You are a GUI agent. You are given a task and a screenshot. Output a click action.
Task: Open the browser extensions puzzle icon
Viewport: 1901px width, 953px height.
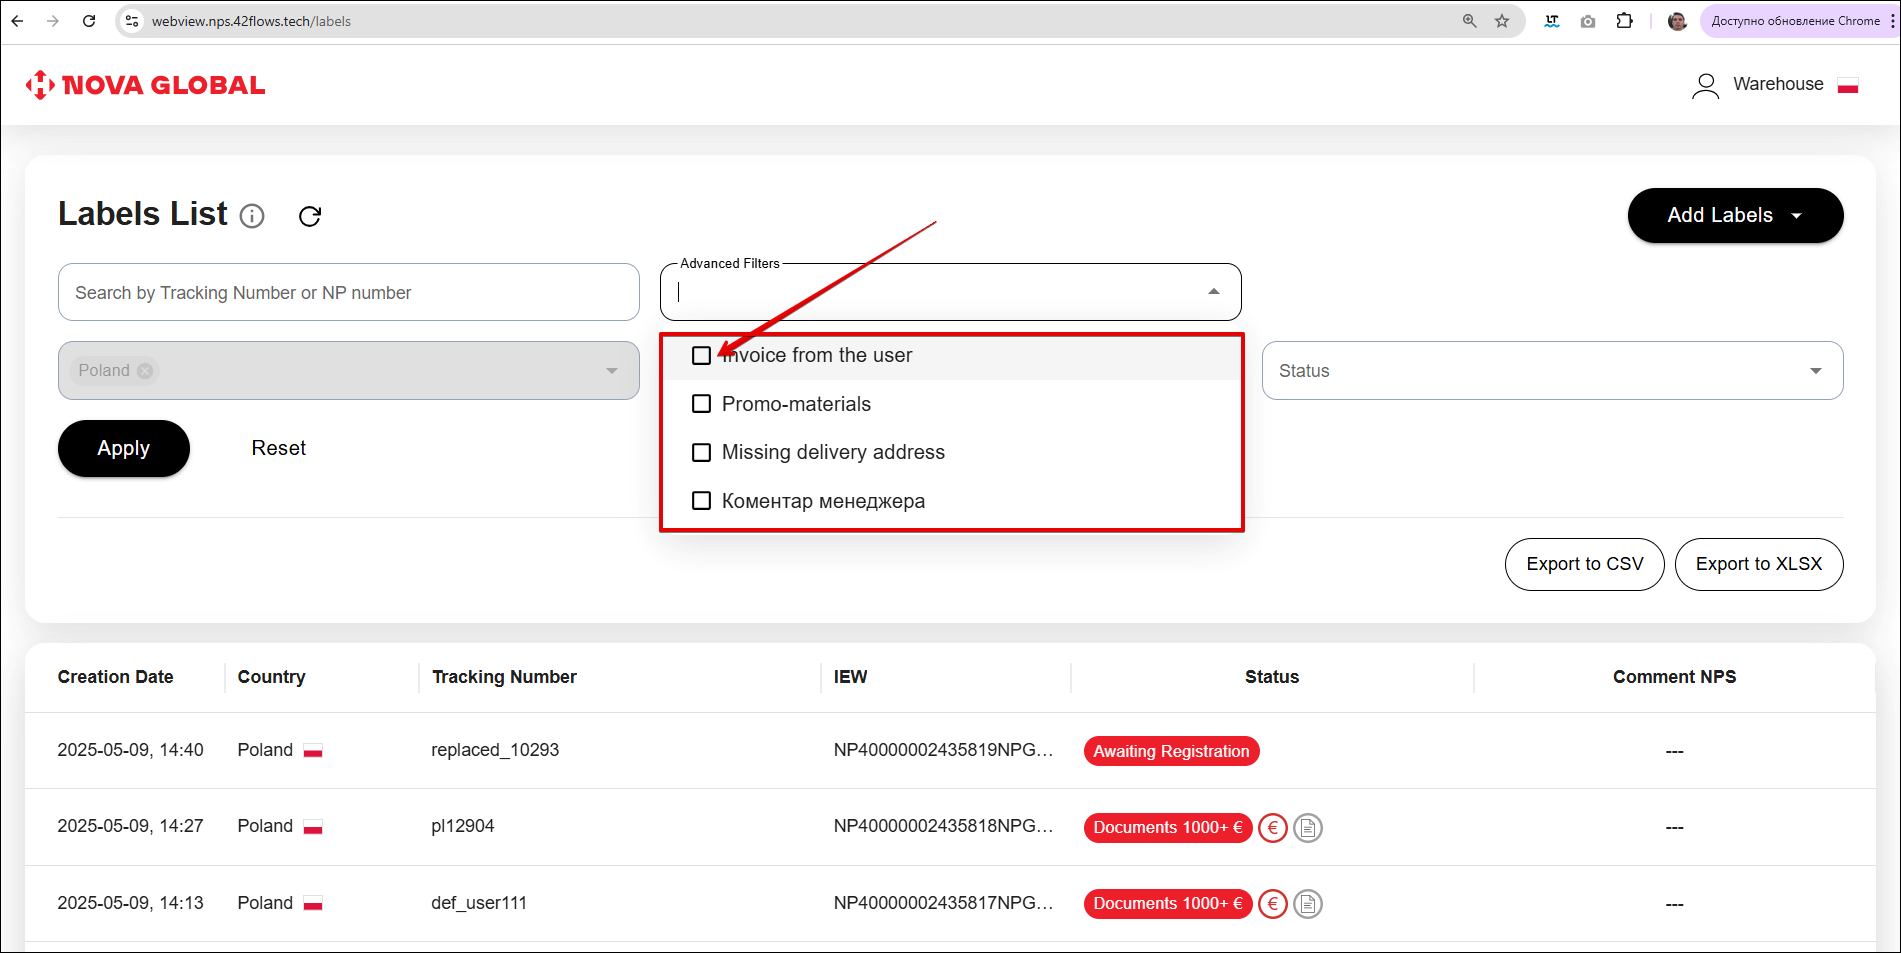click(x=1624, y=21)
